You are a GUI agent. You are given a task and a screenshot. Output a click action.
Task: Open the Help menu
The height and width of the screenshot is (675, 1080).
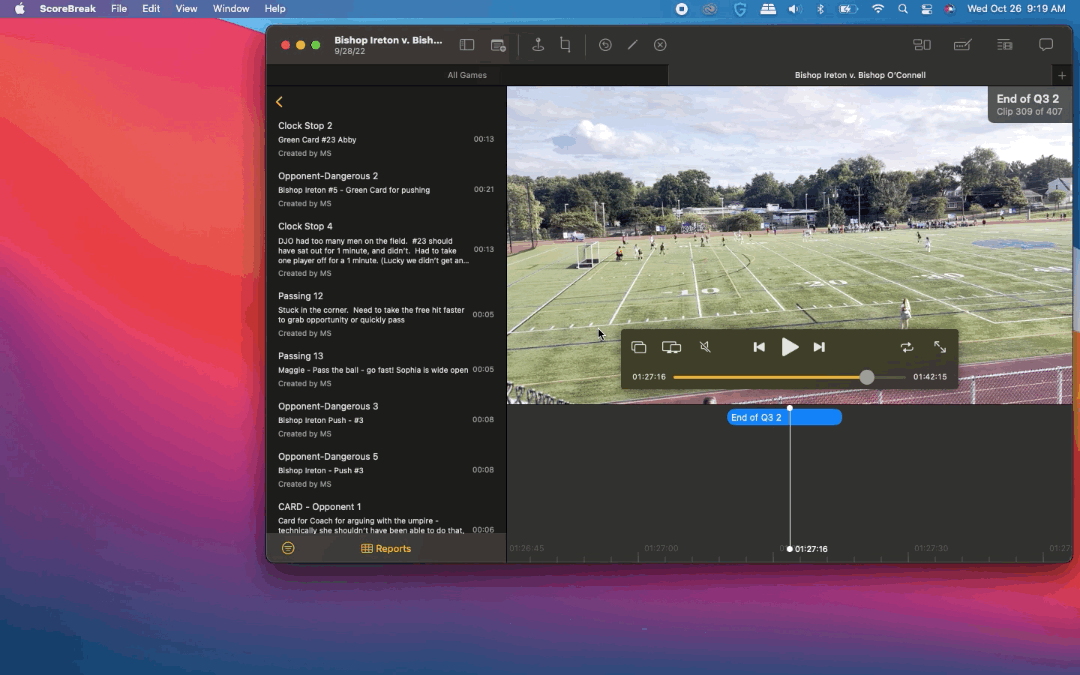pos(275,8)
